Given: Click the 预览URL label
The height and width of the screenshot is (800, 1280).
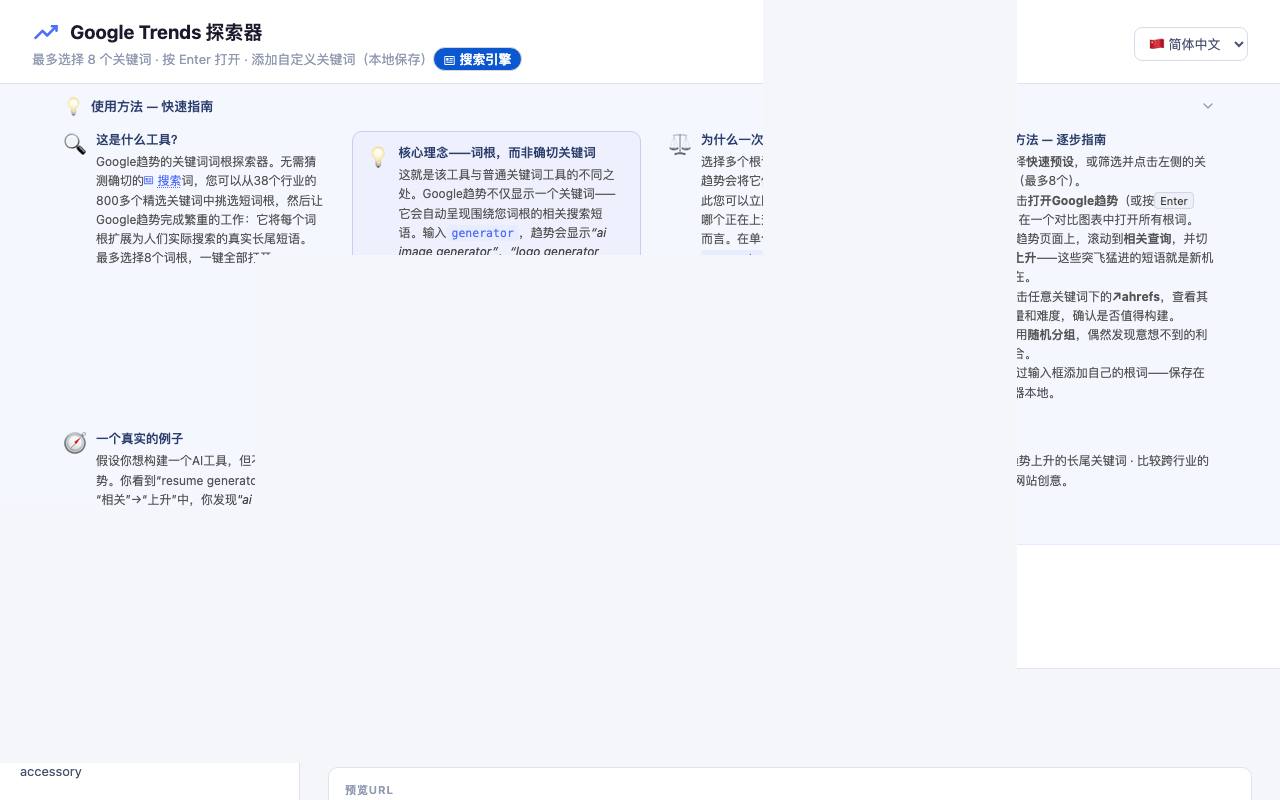Looking at the screenshot, I should click(369, 790).
